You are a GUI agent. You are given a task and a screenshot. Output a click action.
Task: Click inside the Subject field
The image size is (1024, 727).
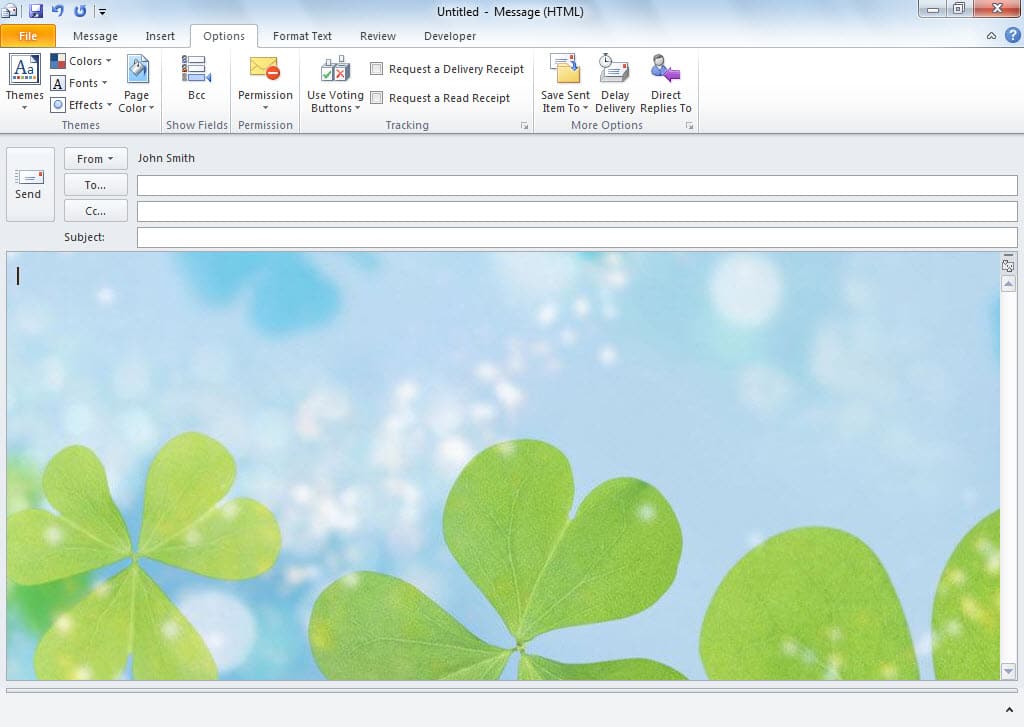pos(400,237)
